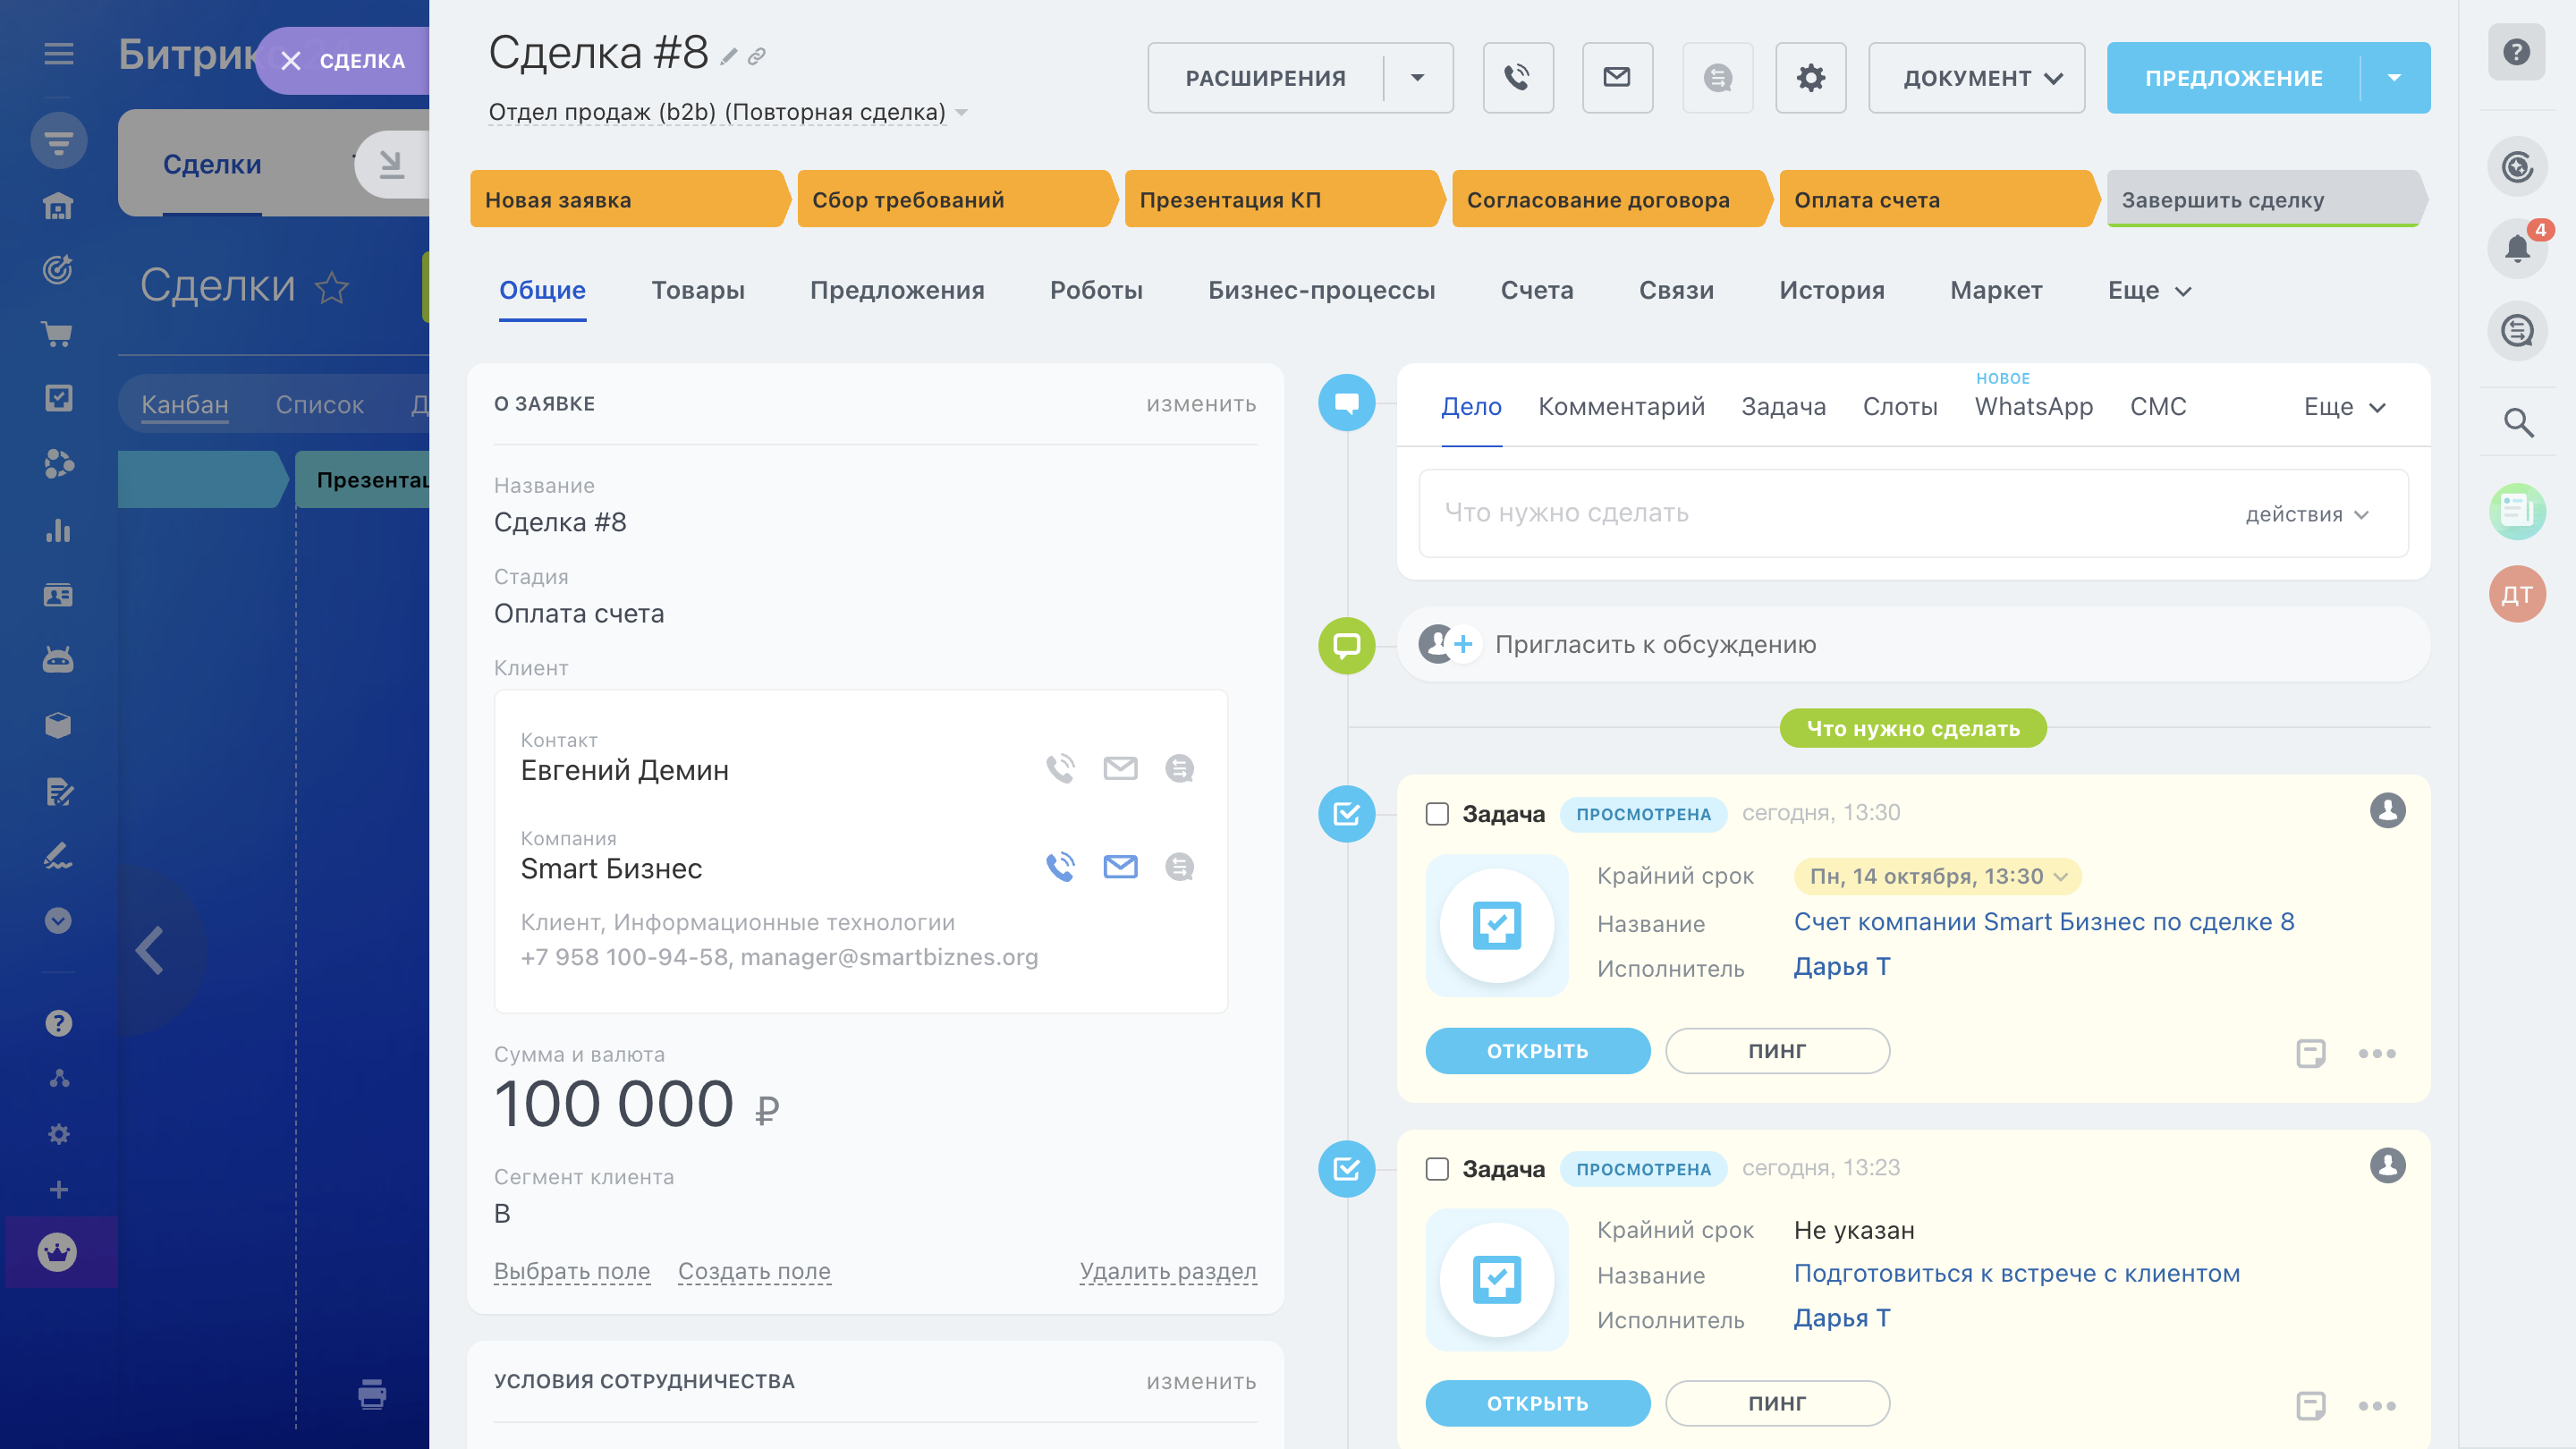This screenshot has width=2576, height=1449.
Task: Open the deadline Пн, 14 октября dropdown
Action: [x=1937, y=876]
